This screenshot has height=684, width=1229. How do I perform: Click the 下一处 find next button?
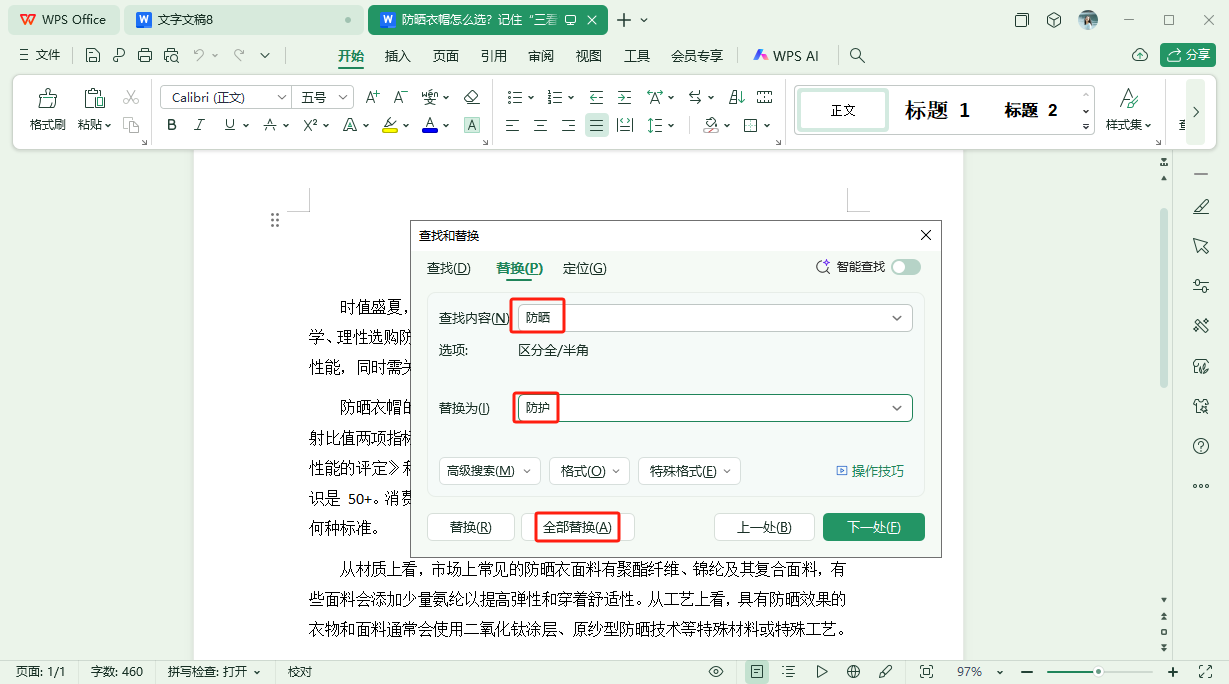(x=873, y=526)
